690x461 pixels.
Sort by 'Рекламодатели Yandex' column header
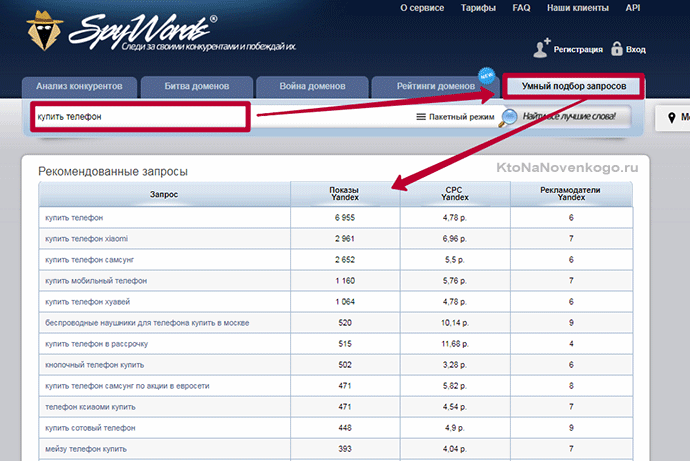(x=571, y=194)
